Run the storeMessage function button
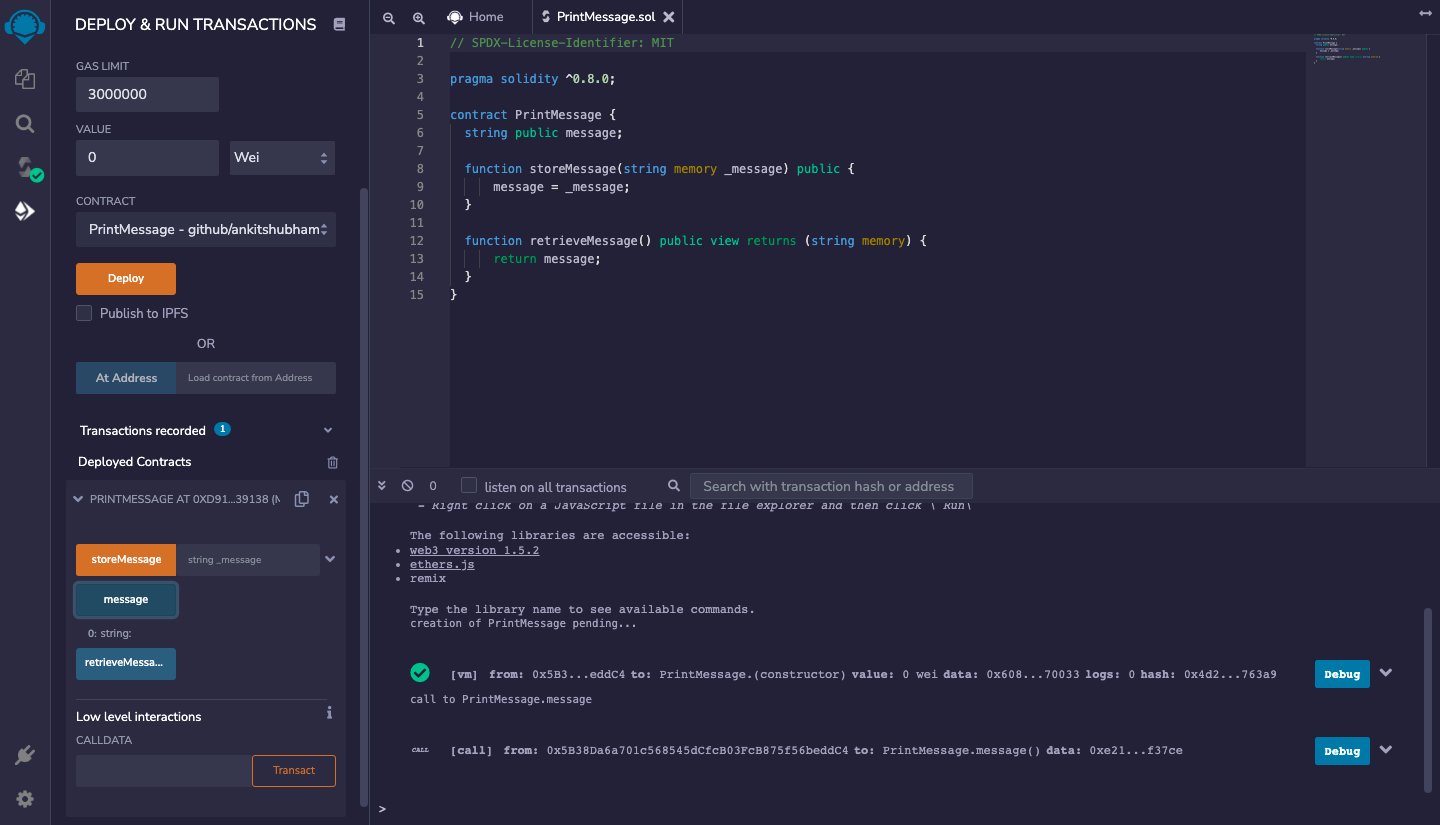The image size is (1440, 825). (126, 560)
